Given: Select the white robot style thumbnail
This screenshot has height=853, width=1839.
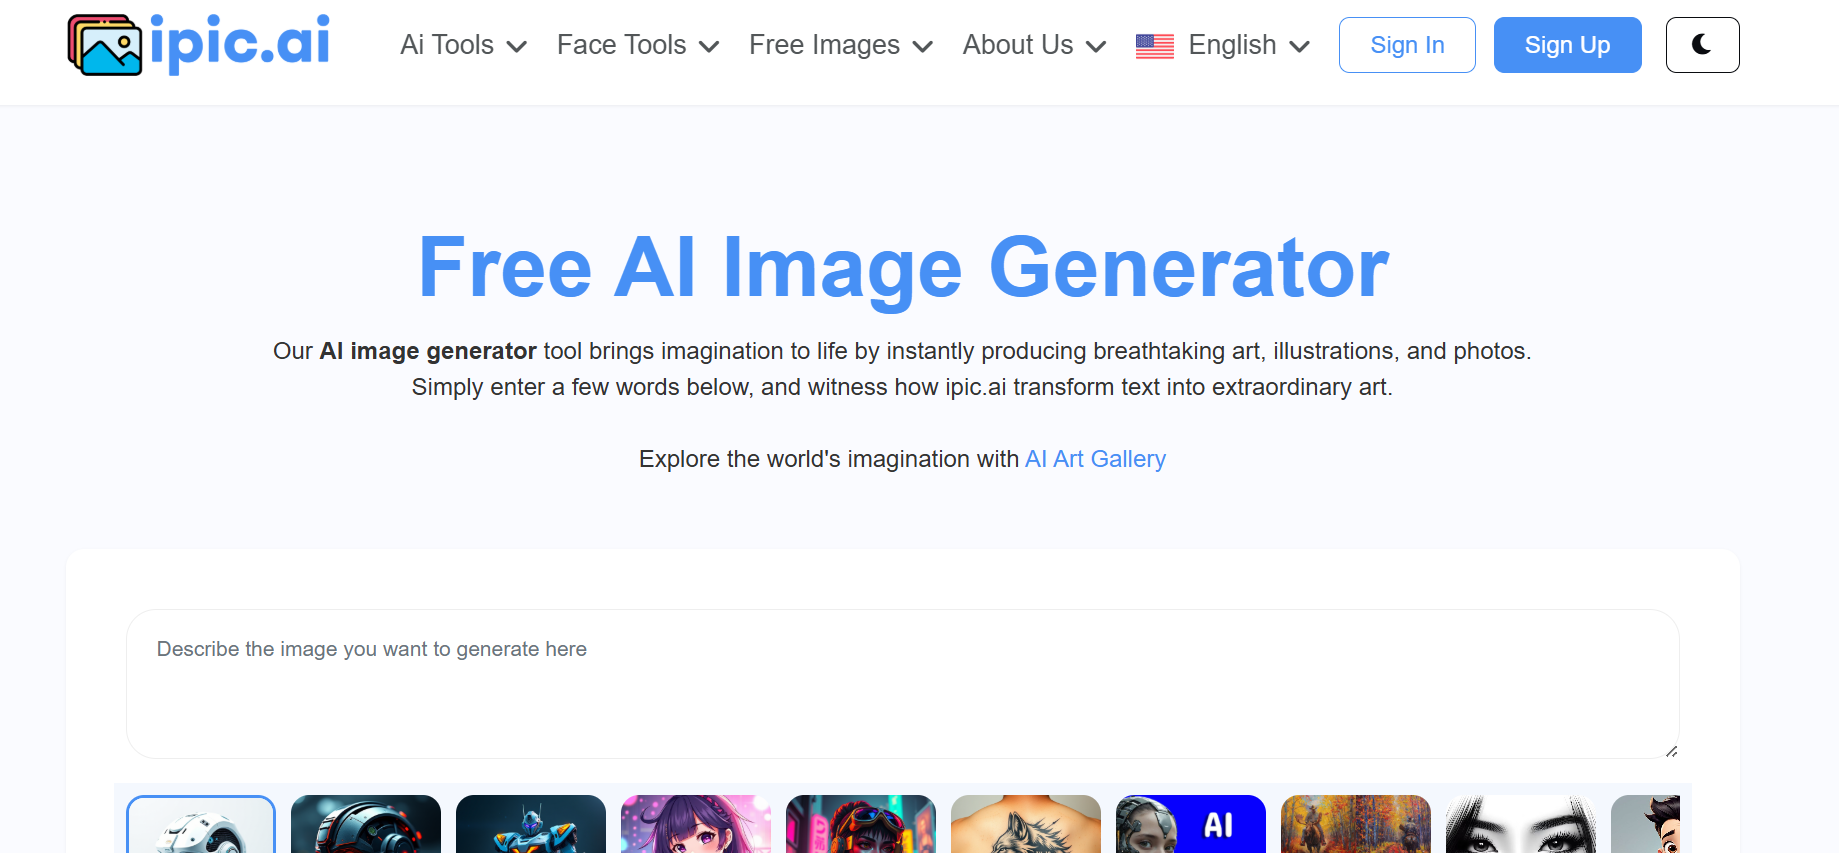Looking at the screenshot, I should point(201,825).
